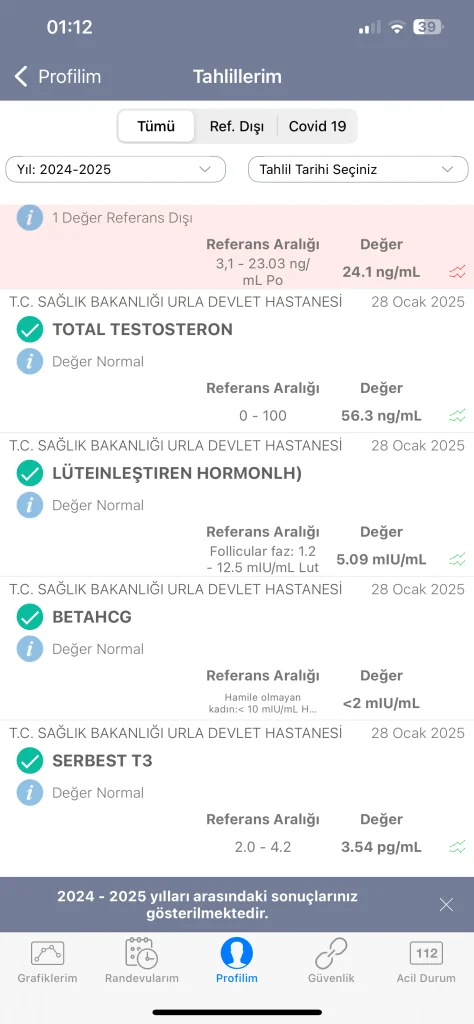
Task: Tap info icon under BETAHCG
Action: coord(30,648)
